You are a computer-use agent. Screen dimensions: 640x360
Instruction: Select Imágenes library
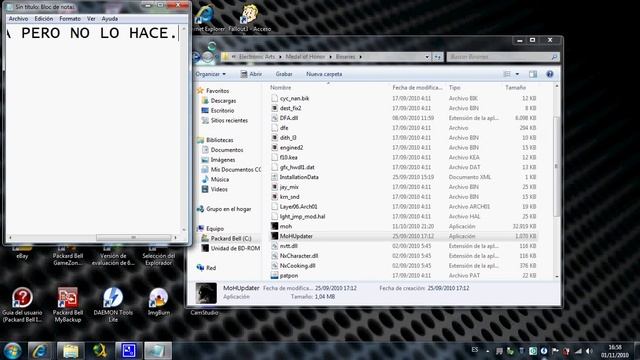point(223,160)
